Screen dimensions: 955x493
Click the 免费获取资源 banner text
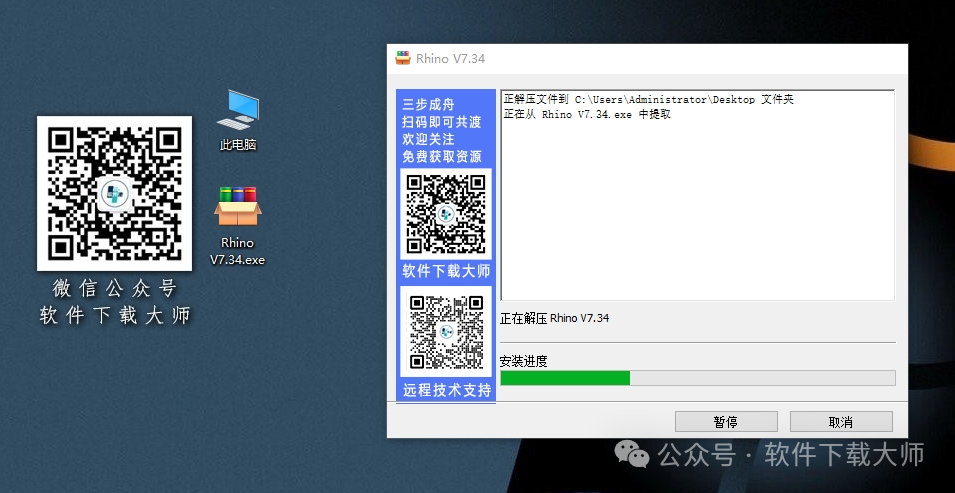[442, 157]
